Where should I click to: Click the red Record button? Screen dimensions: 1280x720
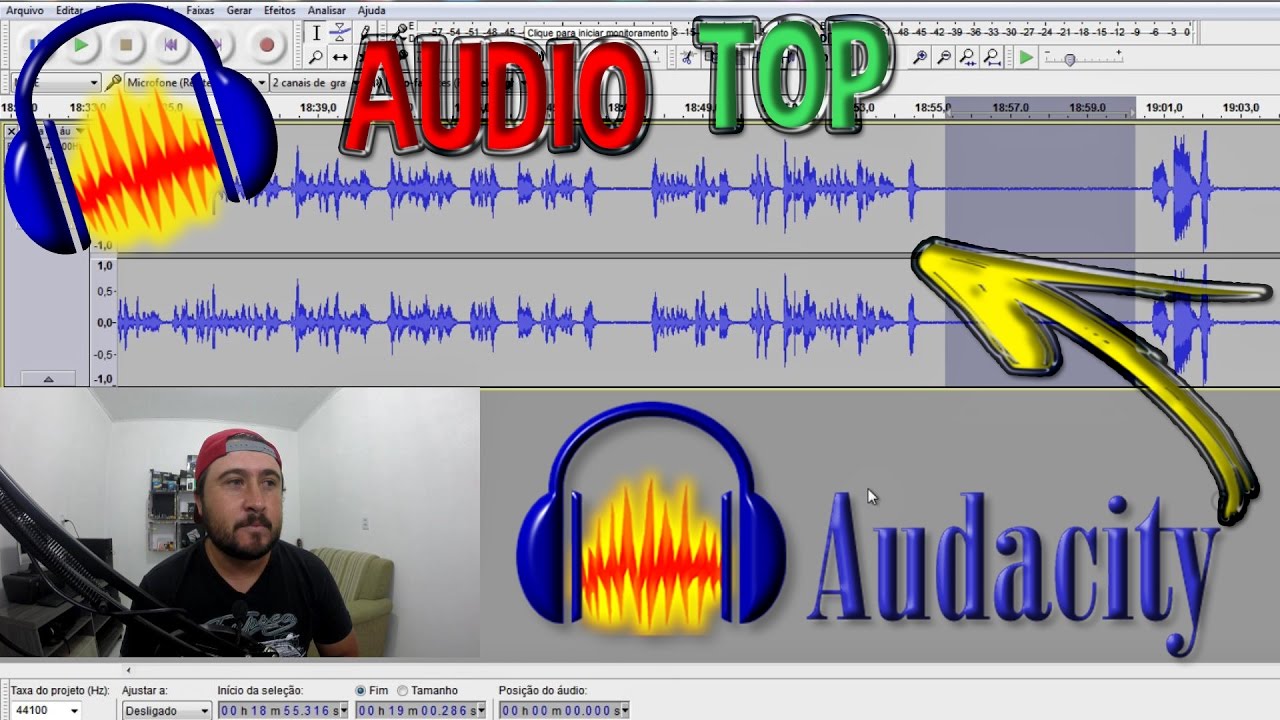266,45
